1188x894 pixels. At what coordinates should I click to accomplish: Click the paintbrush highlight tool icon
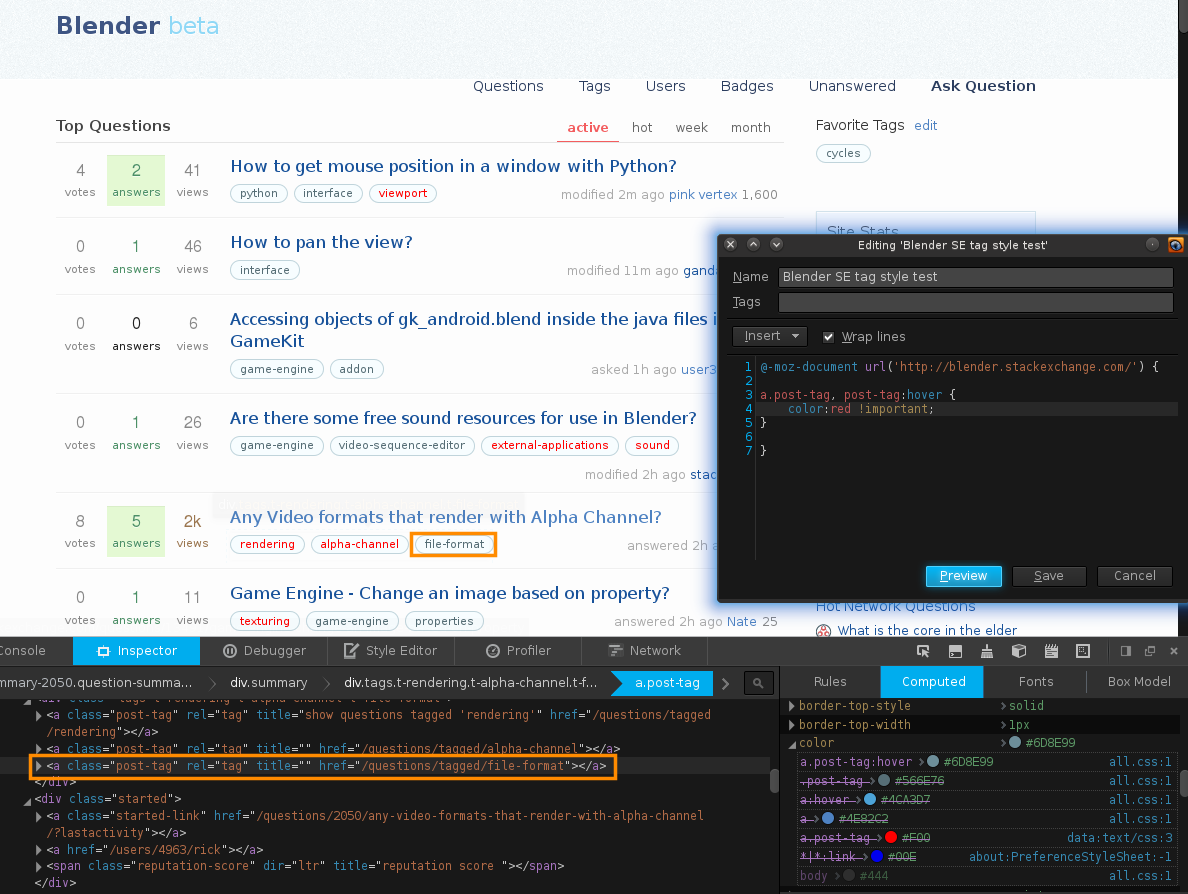(x=986, y=651)
